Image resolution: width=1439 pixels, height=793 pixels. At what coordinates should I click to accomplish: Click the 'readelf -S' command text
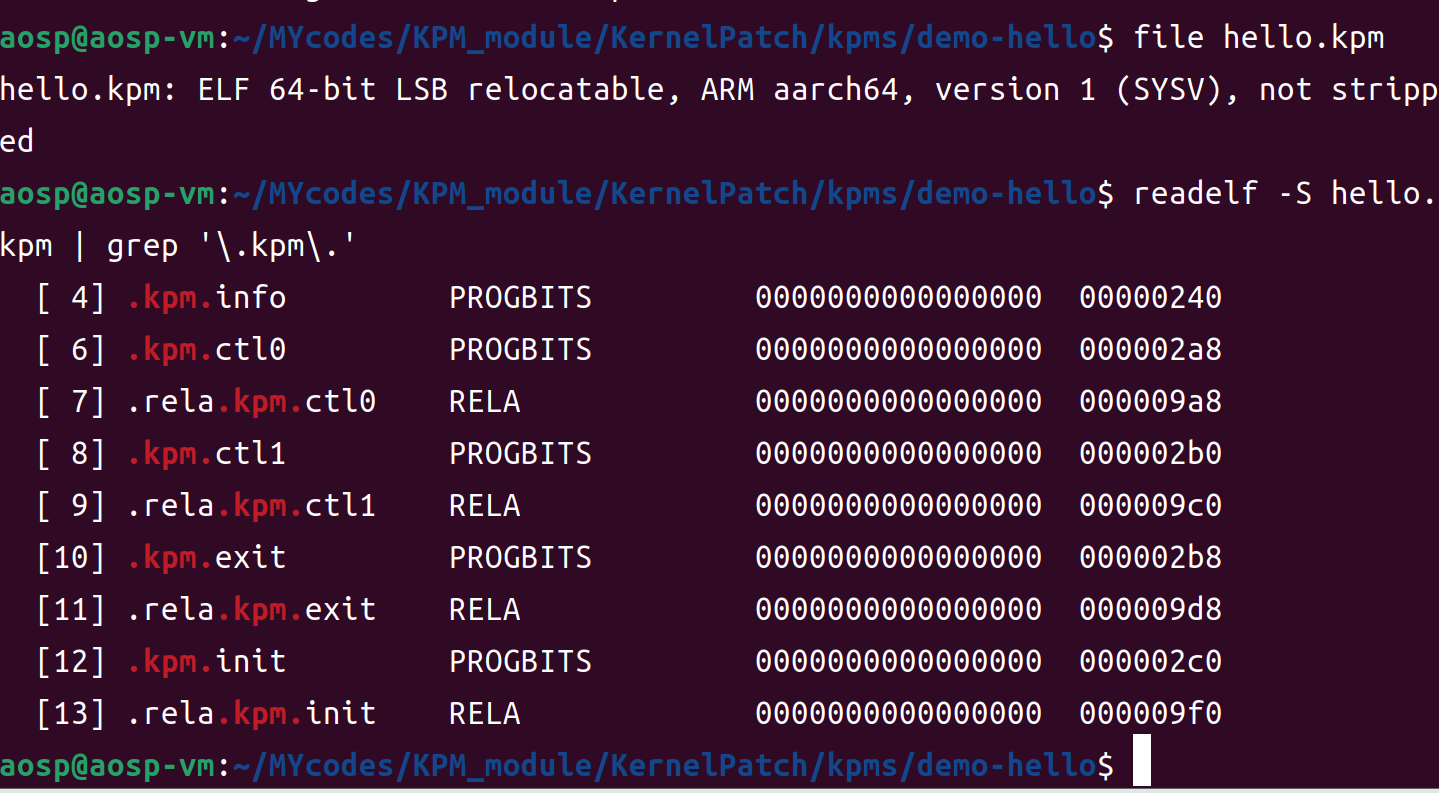pyautogui.click(x=1223, y=193)
